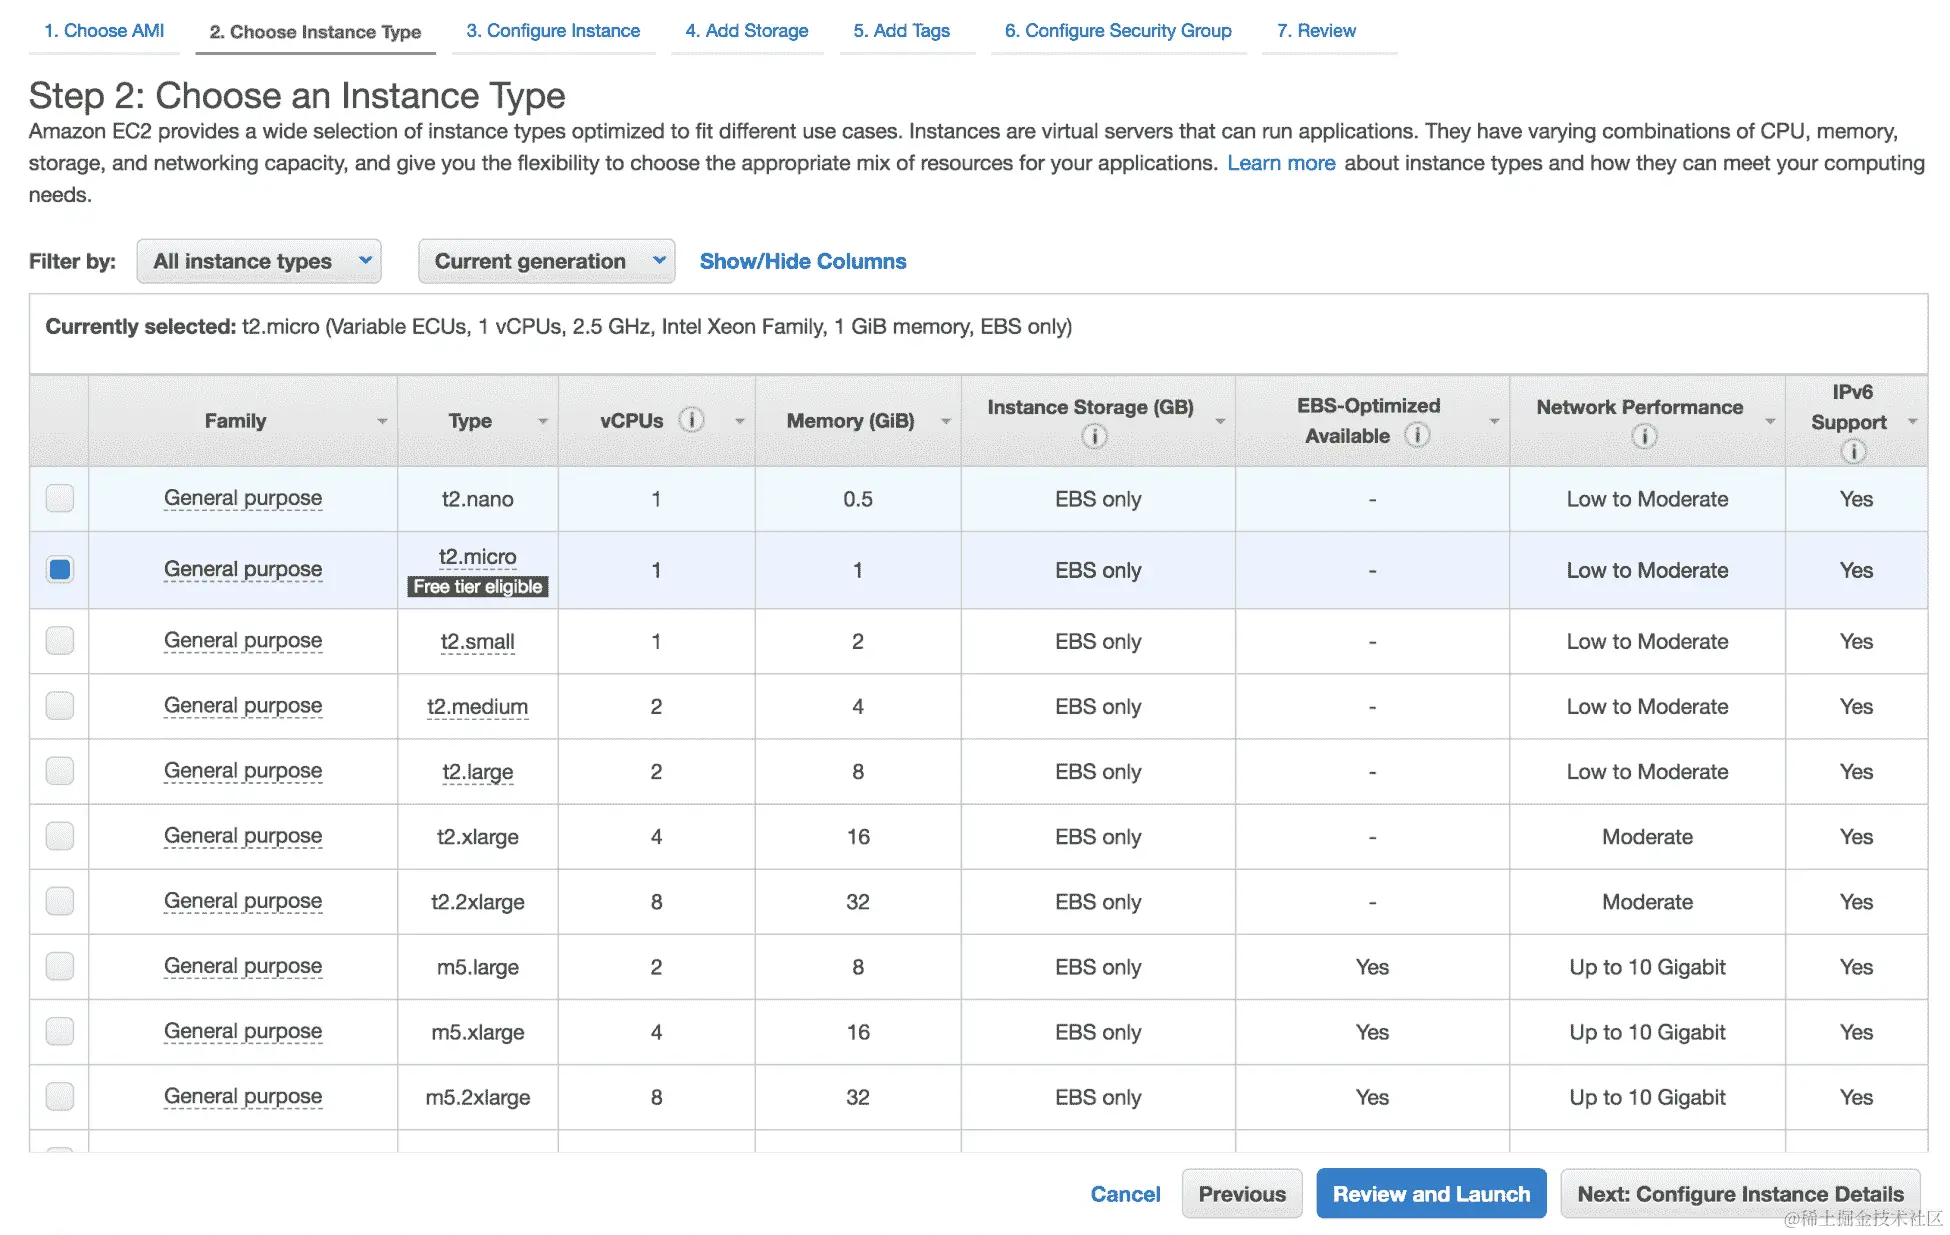
Task: Open the Show/Hide Columns link
Action: 802,261
